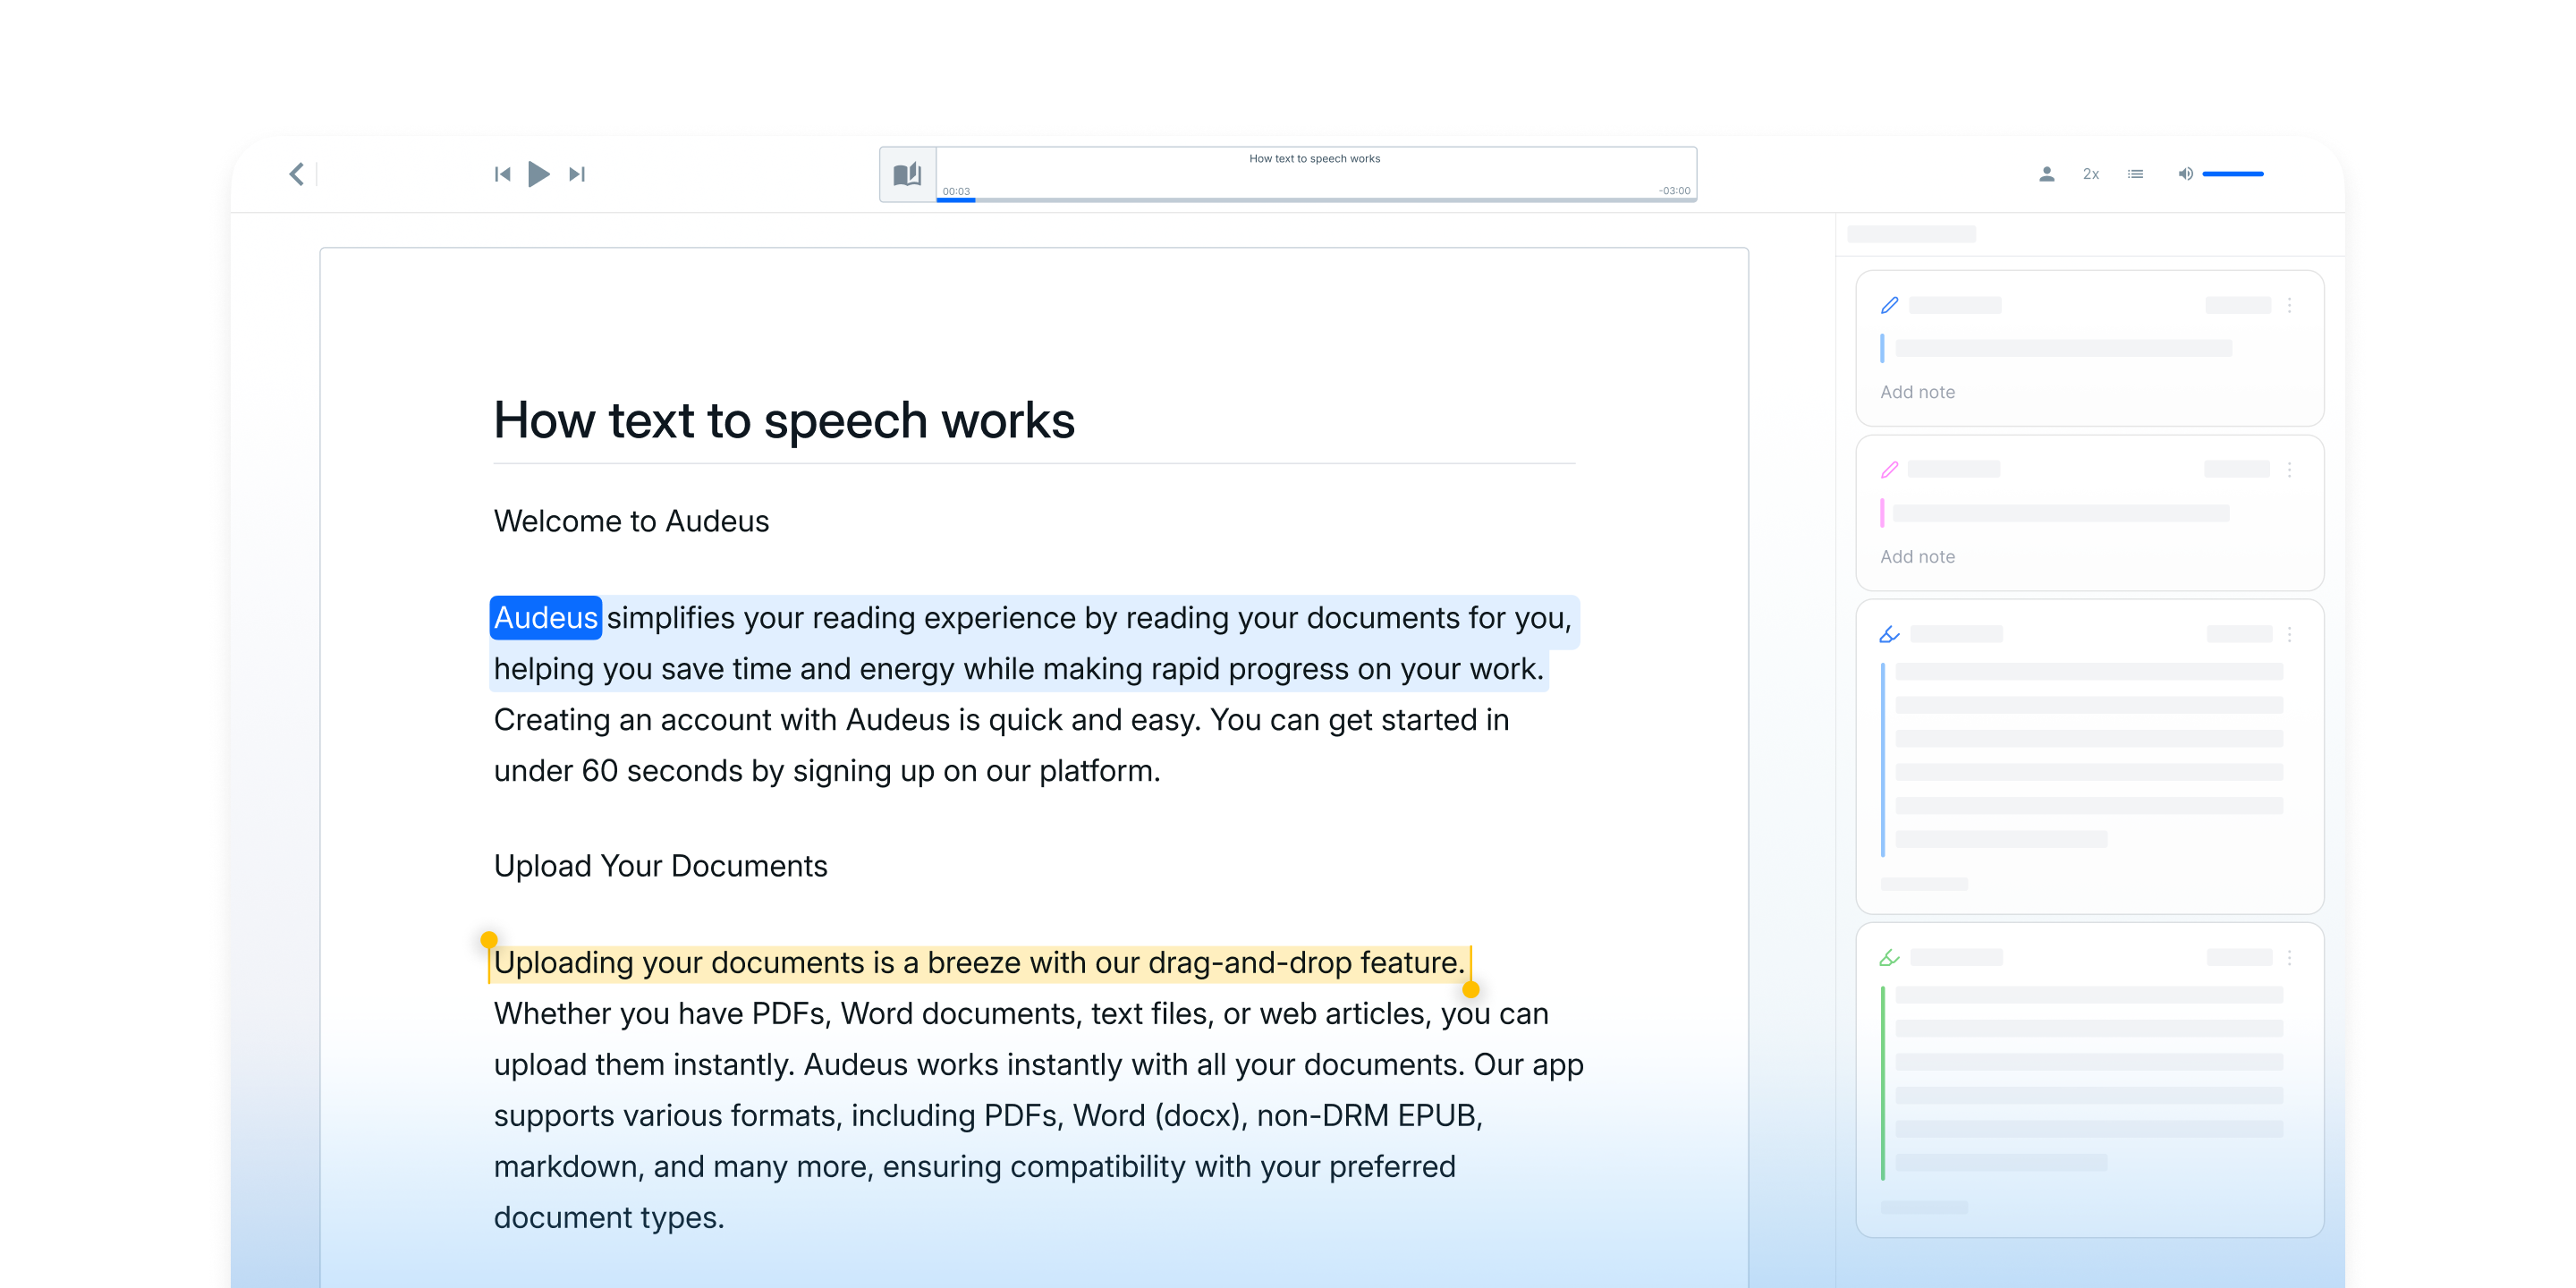Click Add note on the blue pen card
Screen dimensions: 2576x1288
coord(1917,392)
